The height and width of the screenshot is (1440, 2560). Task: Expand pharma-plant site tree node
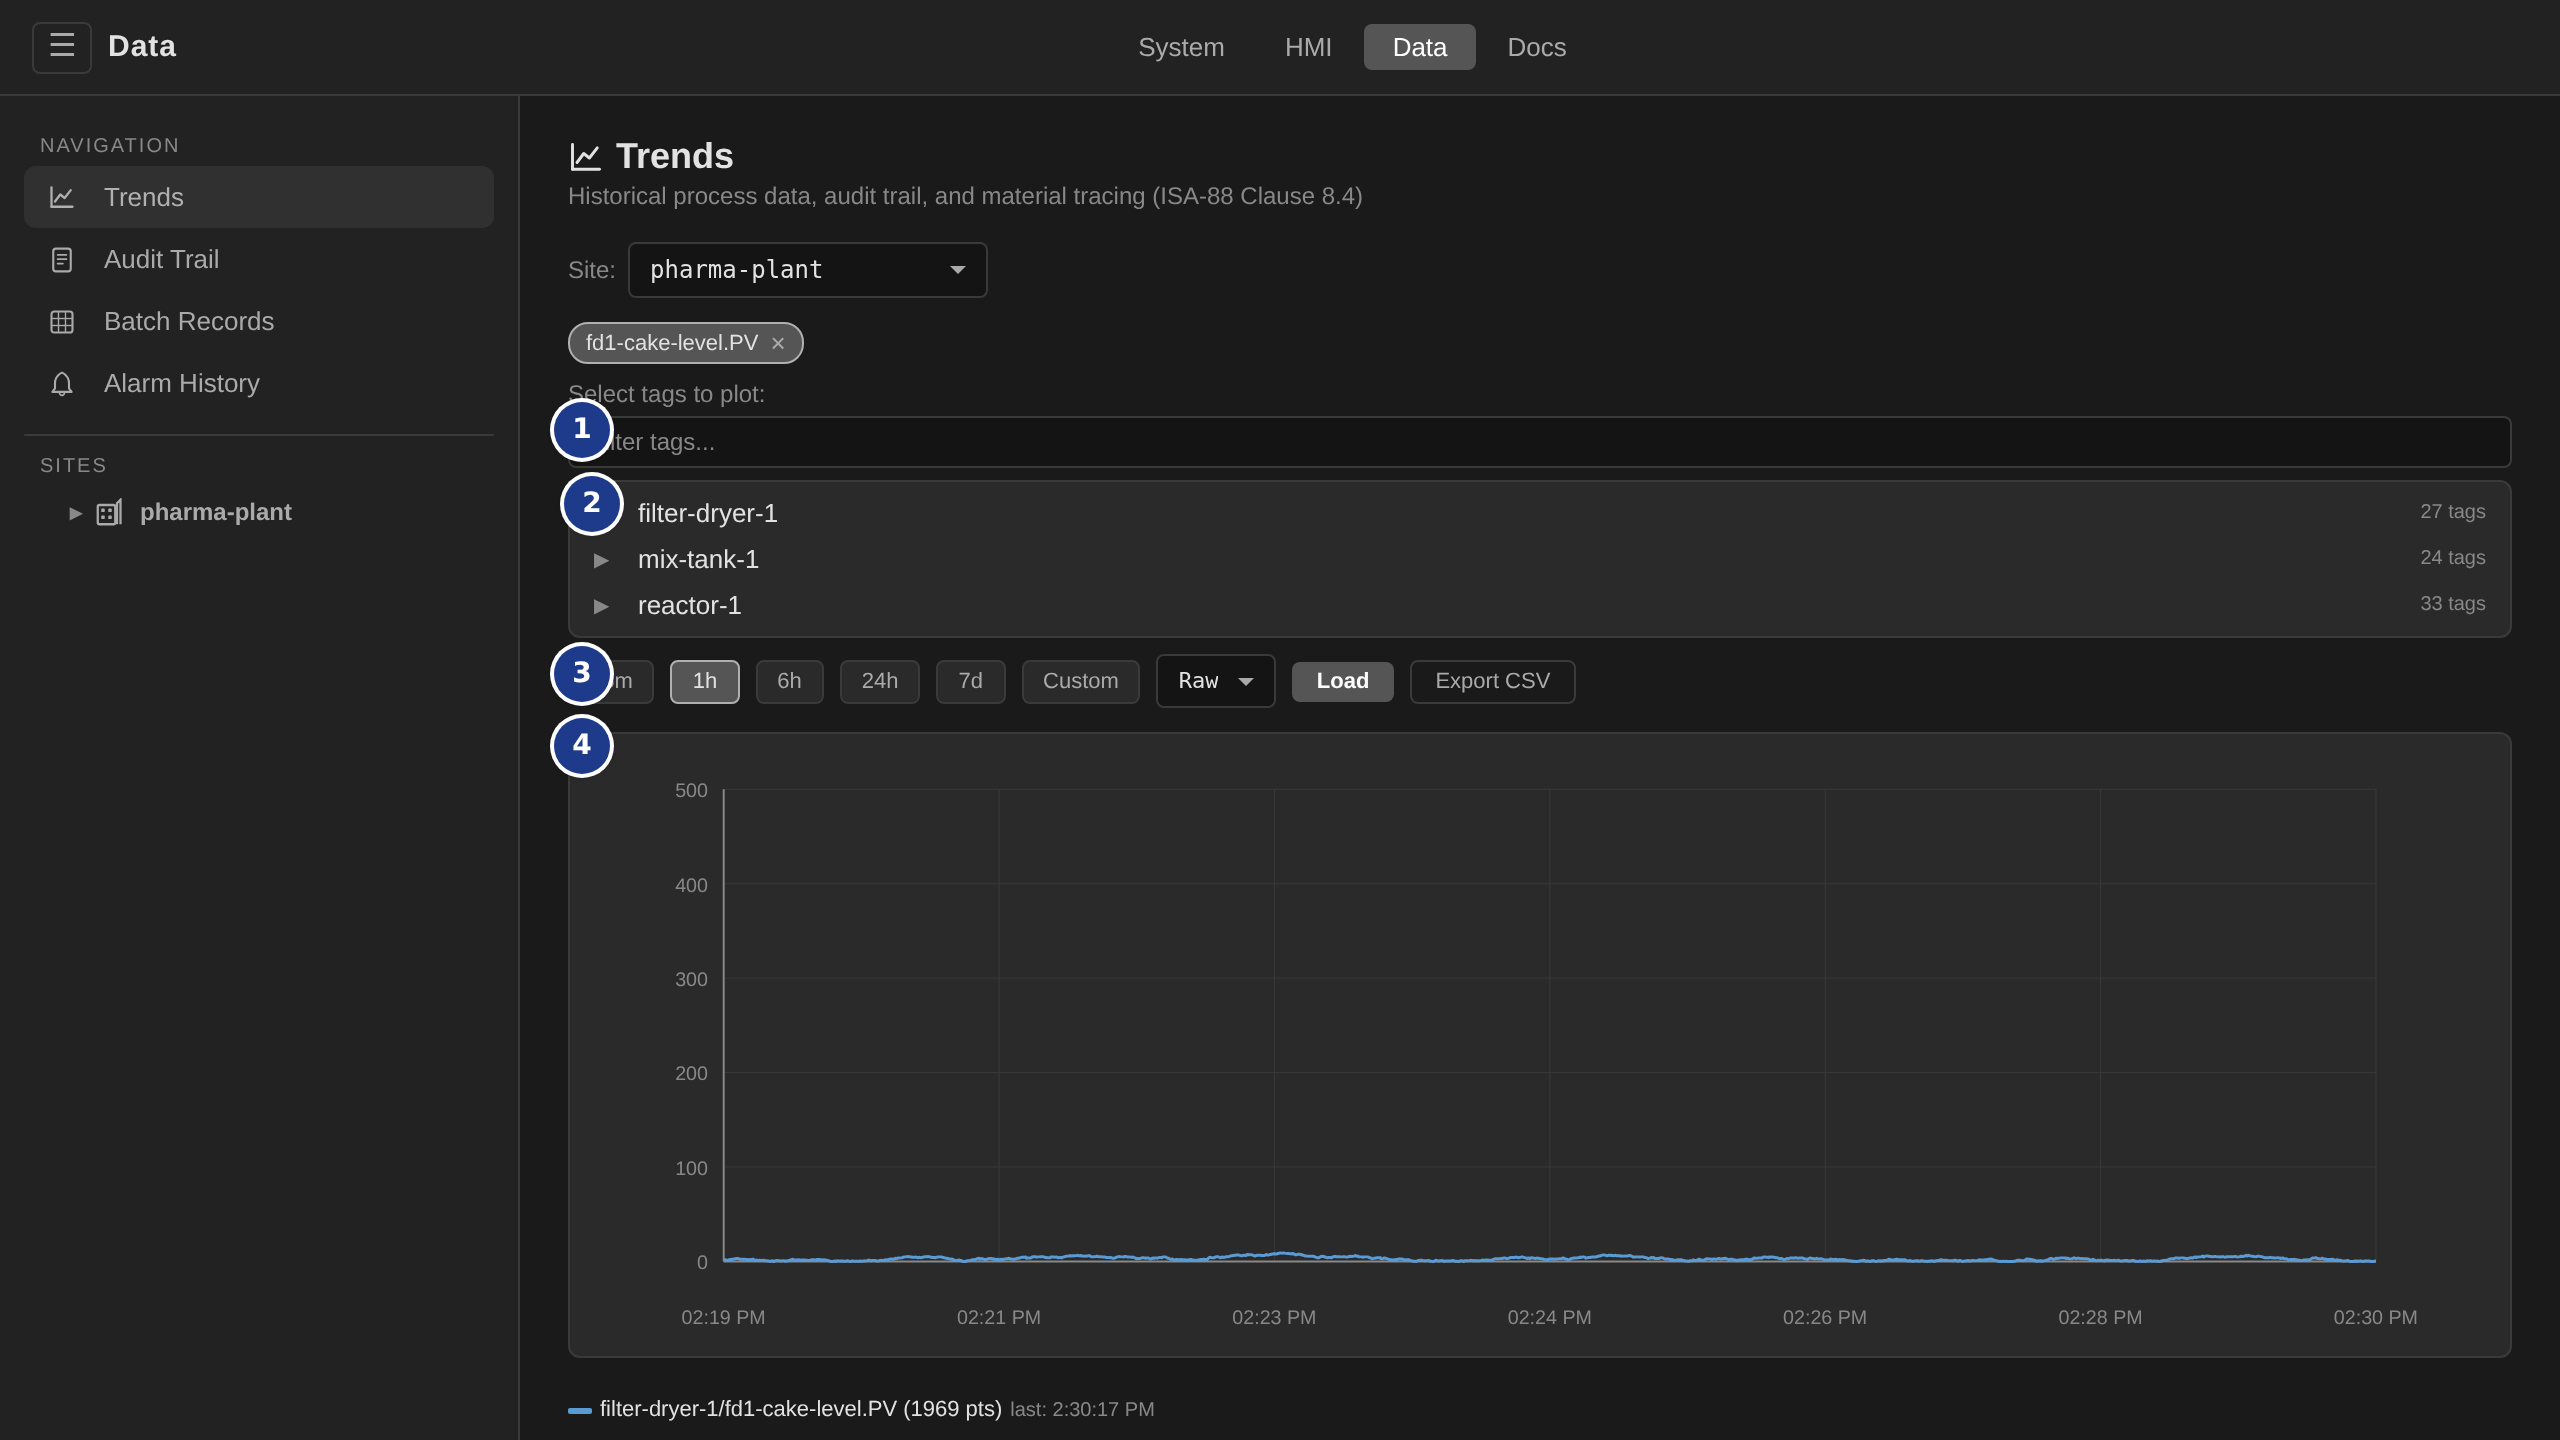(x=75, y=513)
